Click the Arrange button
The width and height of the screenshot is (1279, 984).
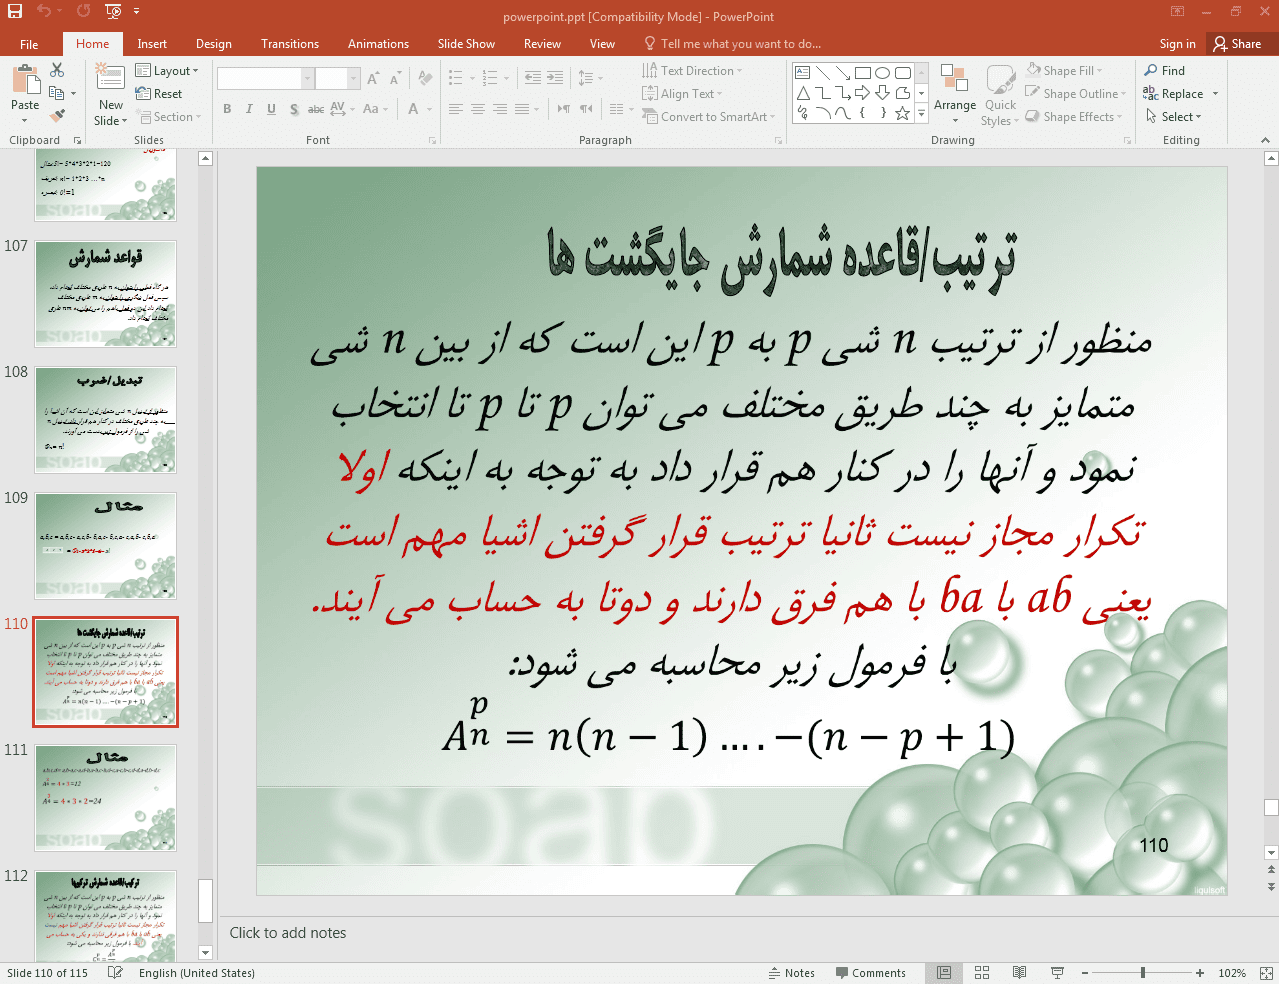(x=955, y=93)
